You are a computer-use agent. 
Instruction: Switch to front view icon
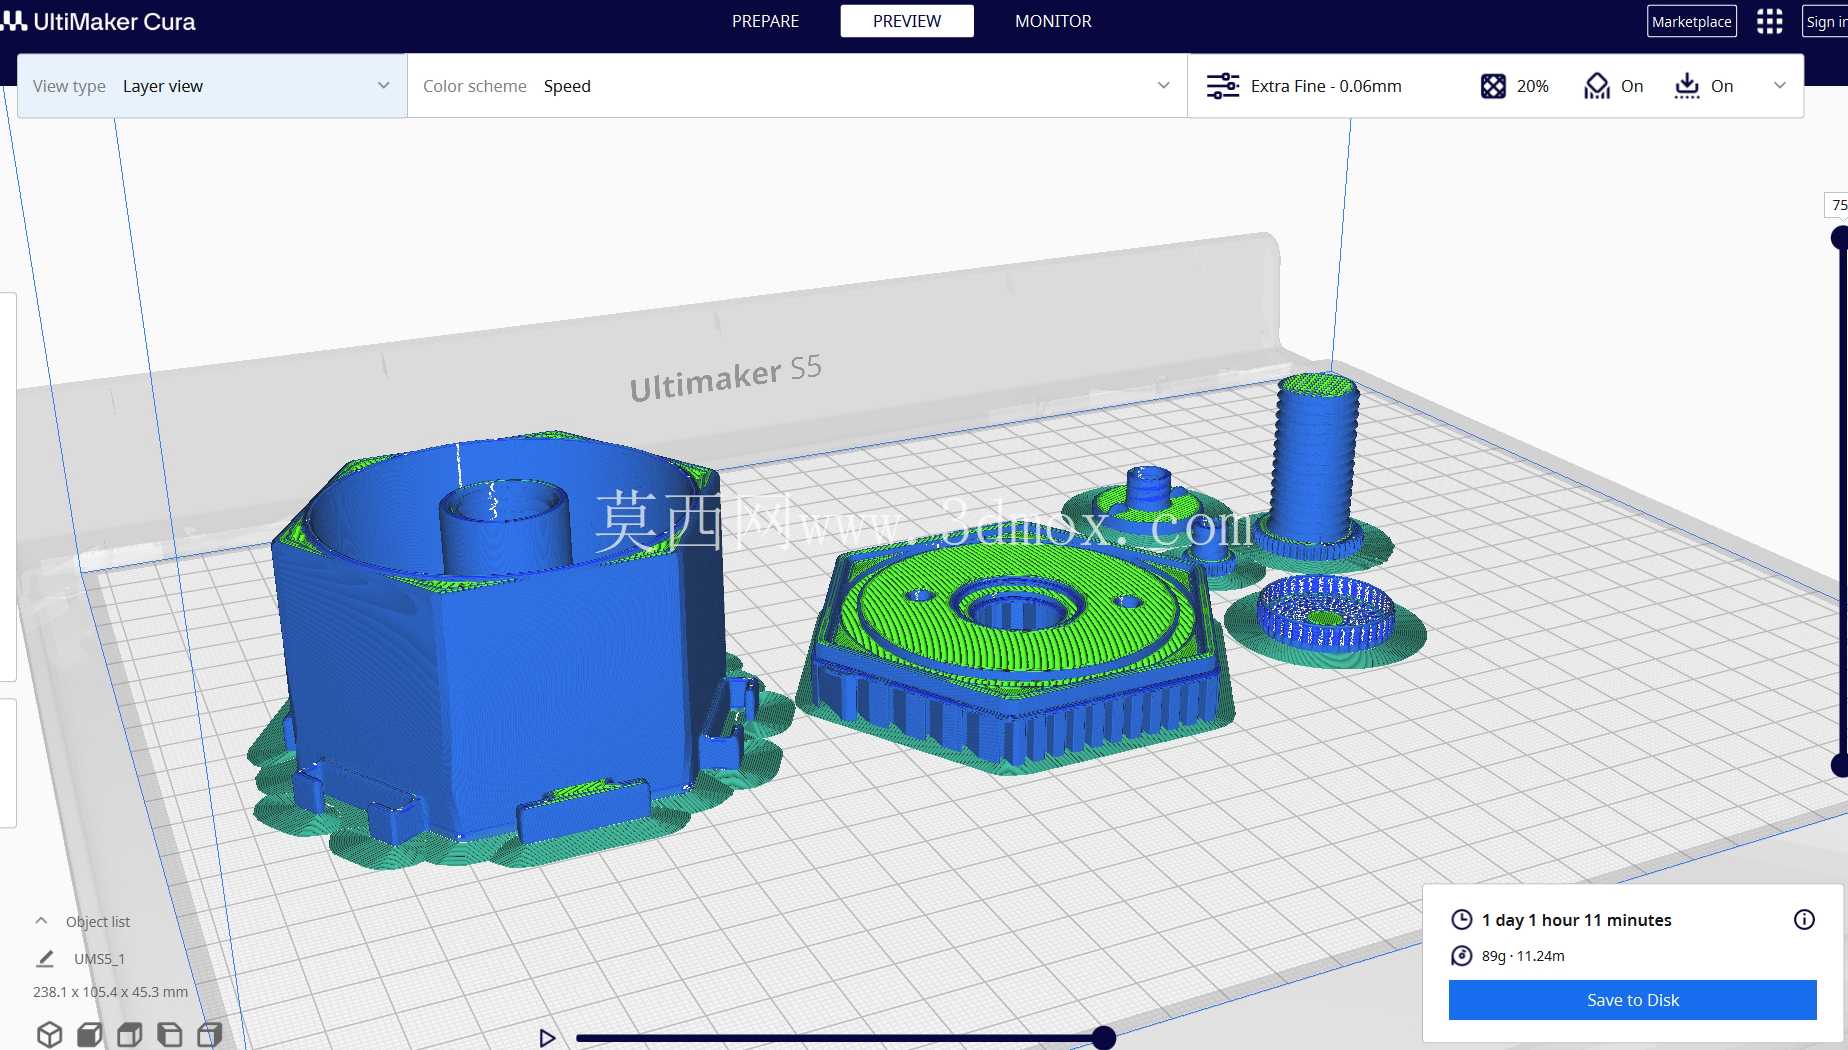[x=90, y=1034]
